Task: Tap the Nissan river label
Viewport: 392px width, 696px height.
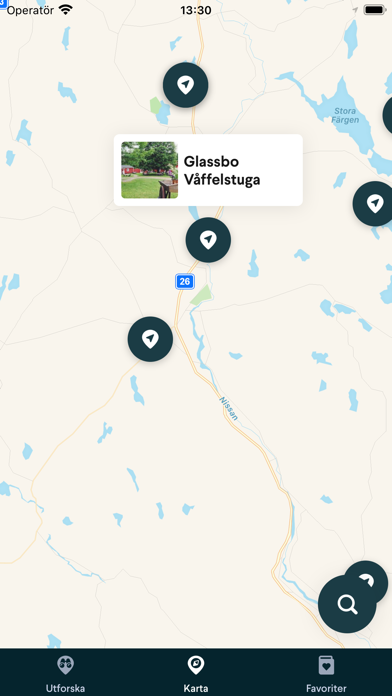Action: [x=229, y=408]
